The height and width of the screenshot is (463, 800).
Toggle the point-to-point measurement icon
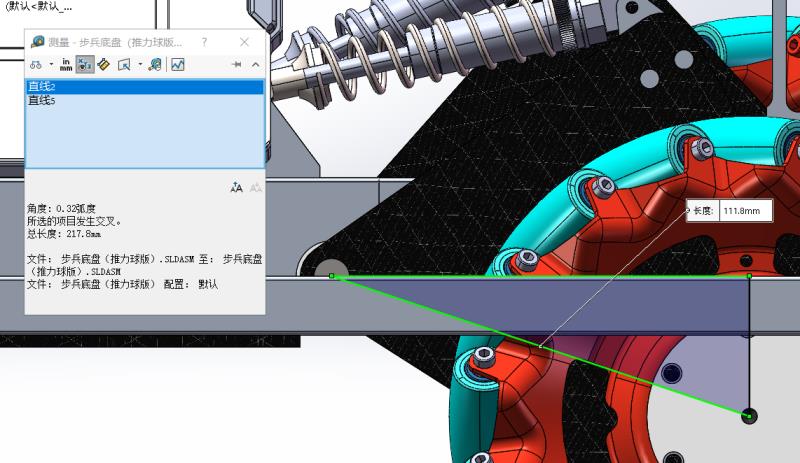tap(104, 65)
